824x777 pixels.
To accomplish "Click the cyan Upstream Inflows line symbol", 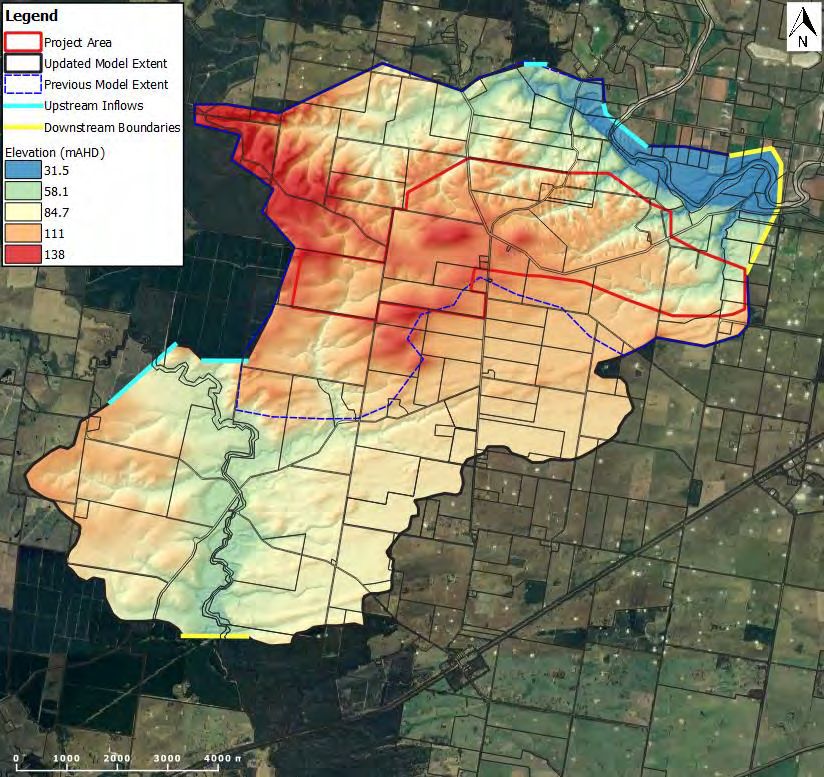I will [x=23, y=106].
